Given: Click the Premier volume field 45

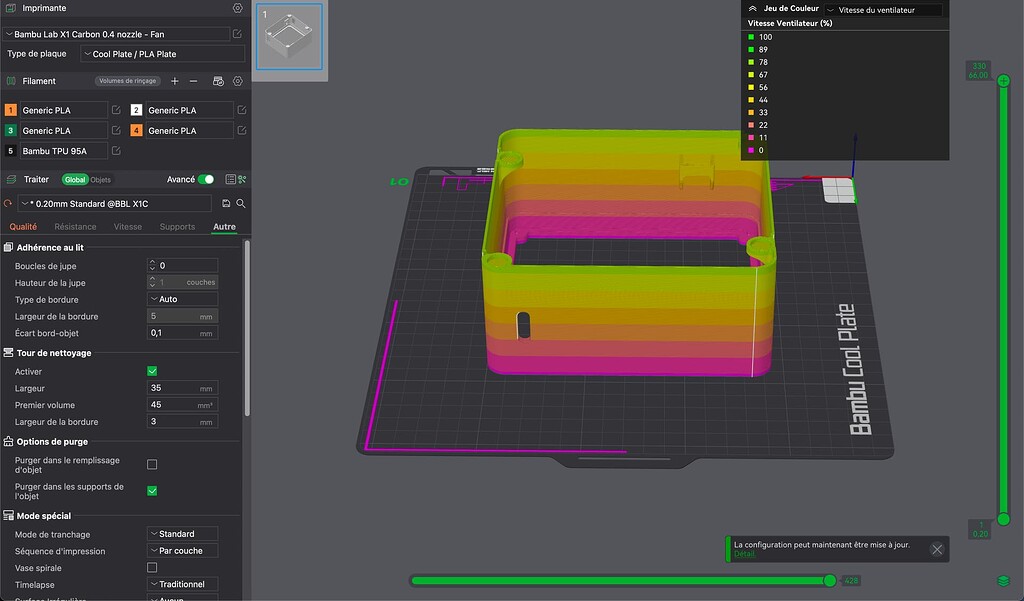Looking at the screenshot, I should point(182,405).
